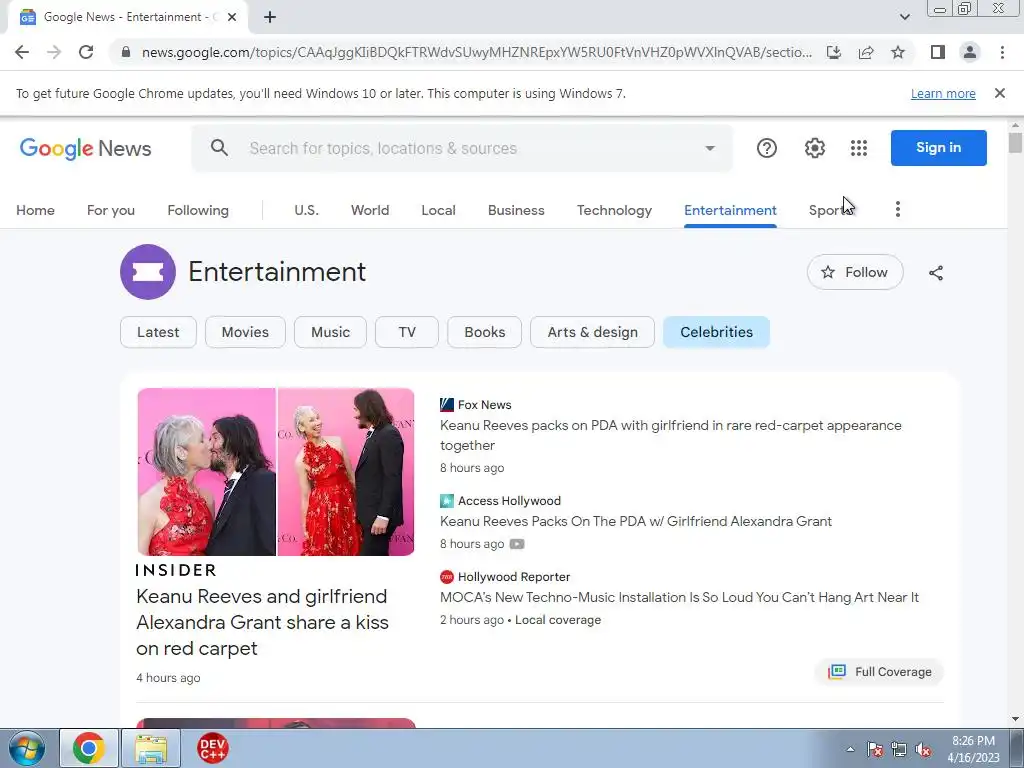Click the Action Center flag tray icon

(x=875, y=750)
